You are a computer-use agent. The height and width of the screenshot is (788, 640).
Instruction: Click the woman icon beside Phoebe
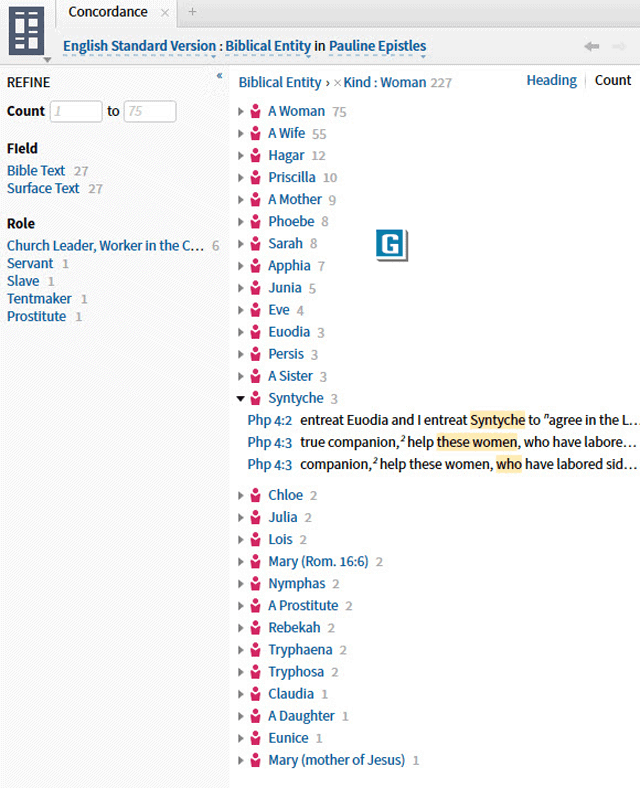coord(256,222)
